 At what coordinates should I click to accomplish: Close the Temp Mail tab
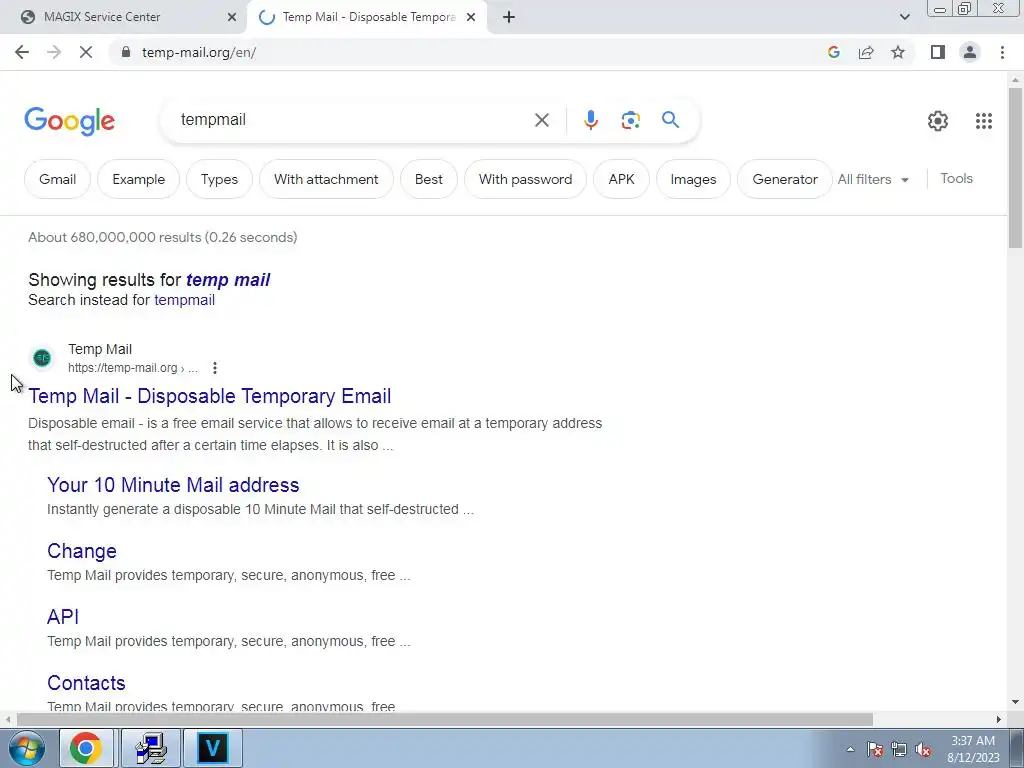[471, 17]
